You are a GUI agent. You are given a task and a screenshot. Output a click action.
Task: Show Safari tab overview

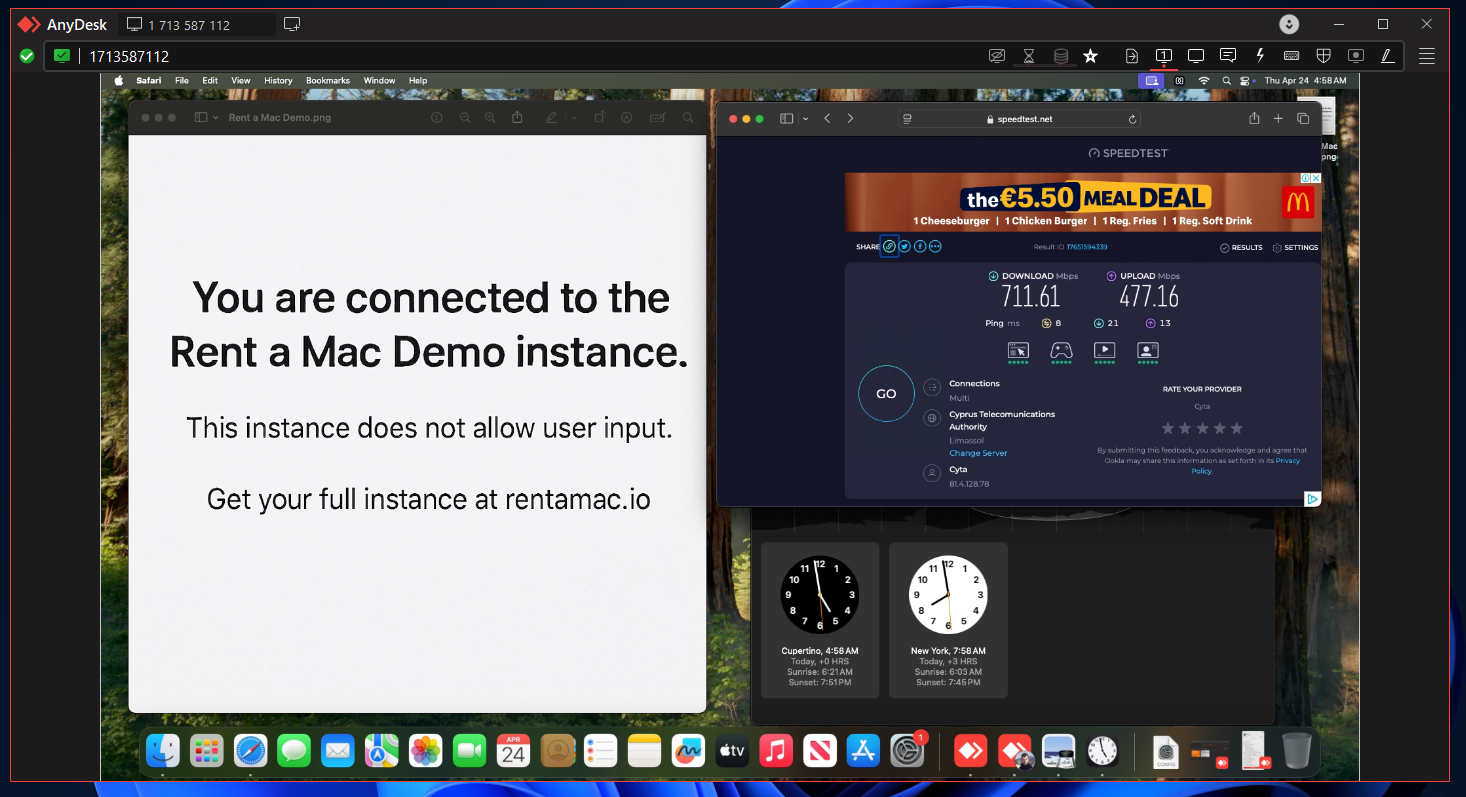tap(1303, 118)
